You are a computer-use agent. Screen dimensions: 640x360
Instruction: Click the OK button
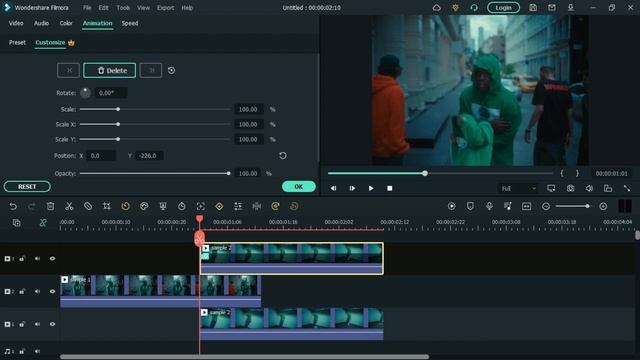(298, 187)
